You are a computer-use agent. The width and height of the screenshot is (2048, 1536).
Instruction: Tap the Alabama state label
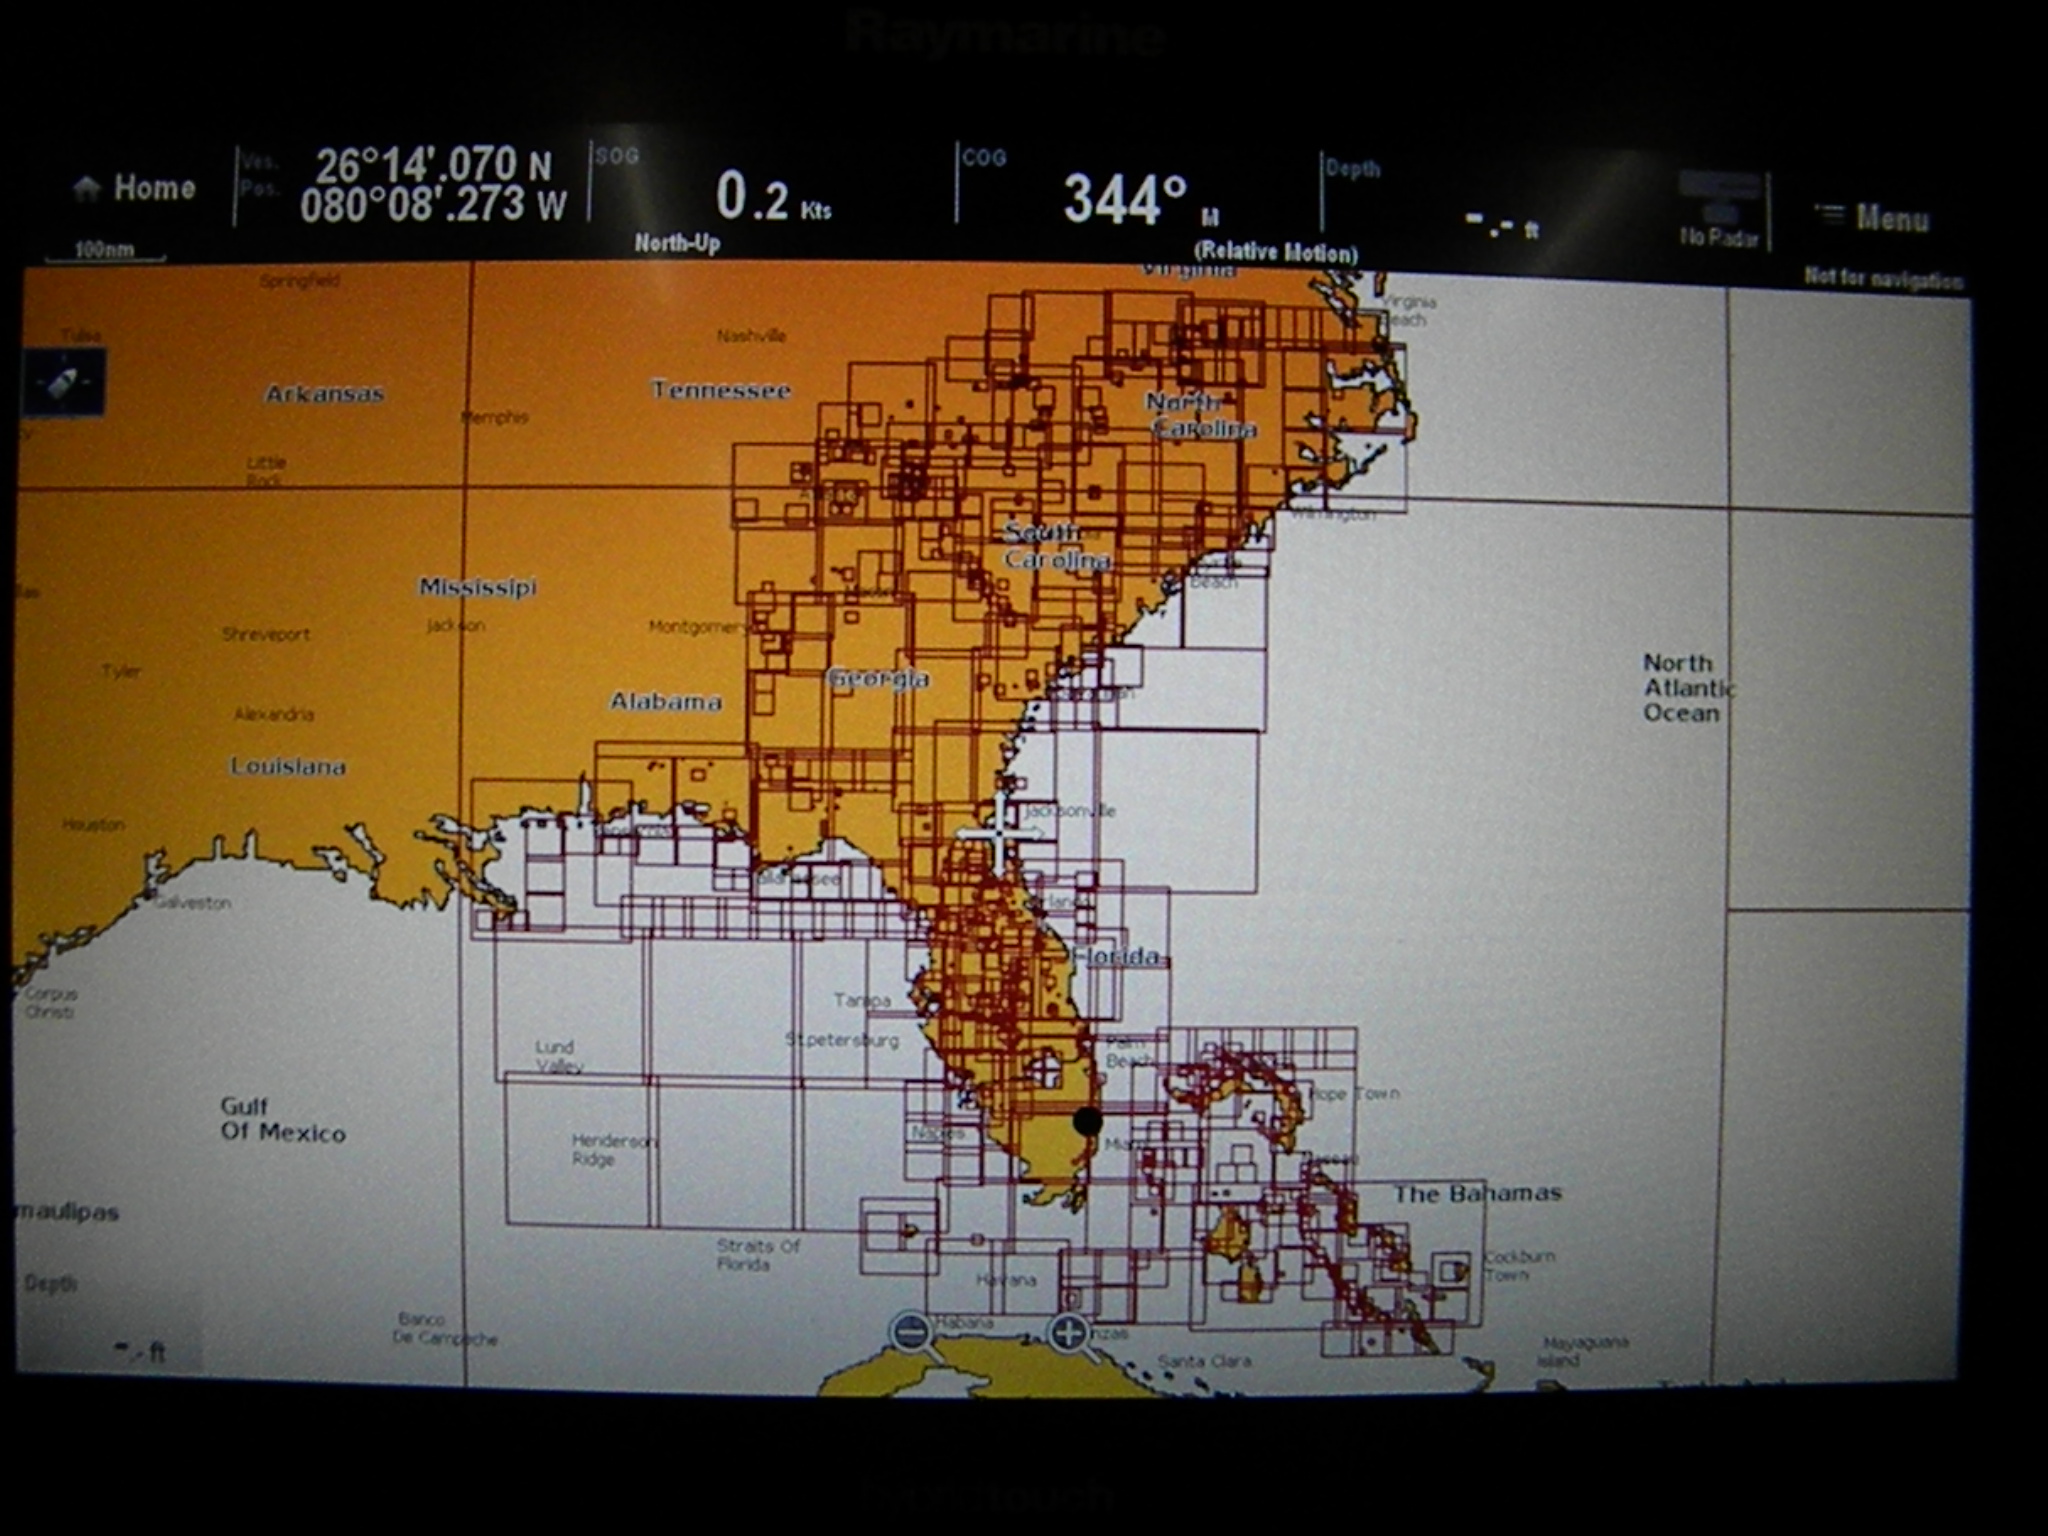[666, 701]
